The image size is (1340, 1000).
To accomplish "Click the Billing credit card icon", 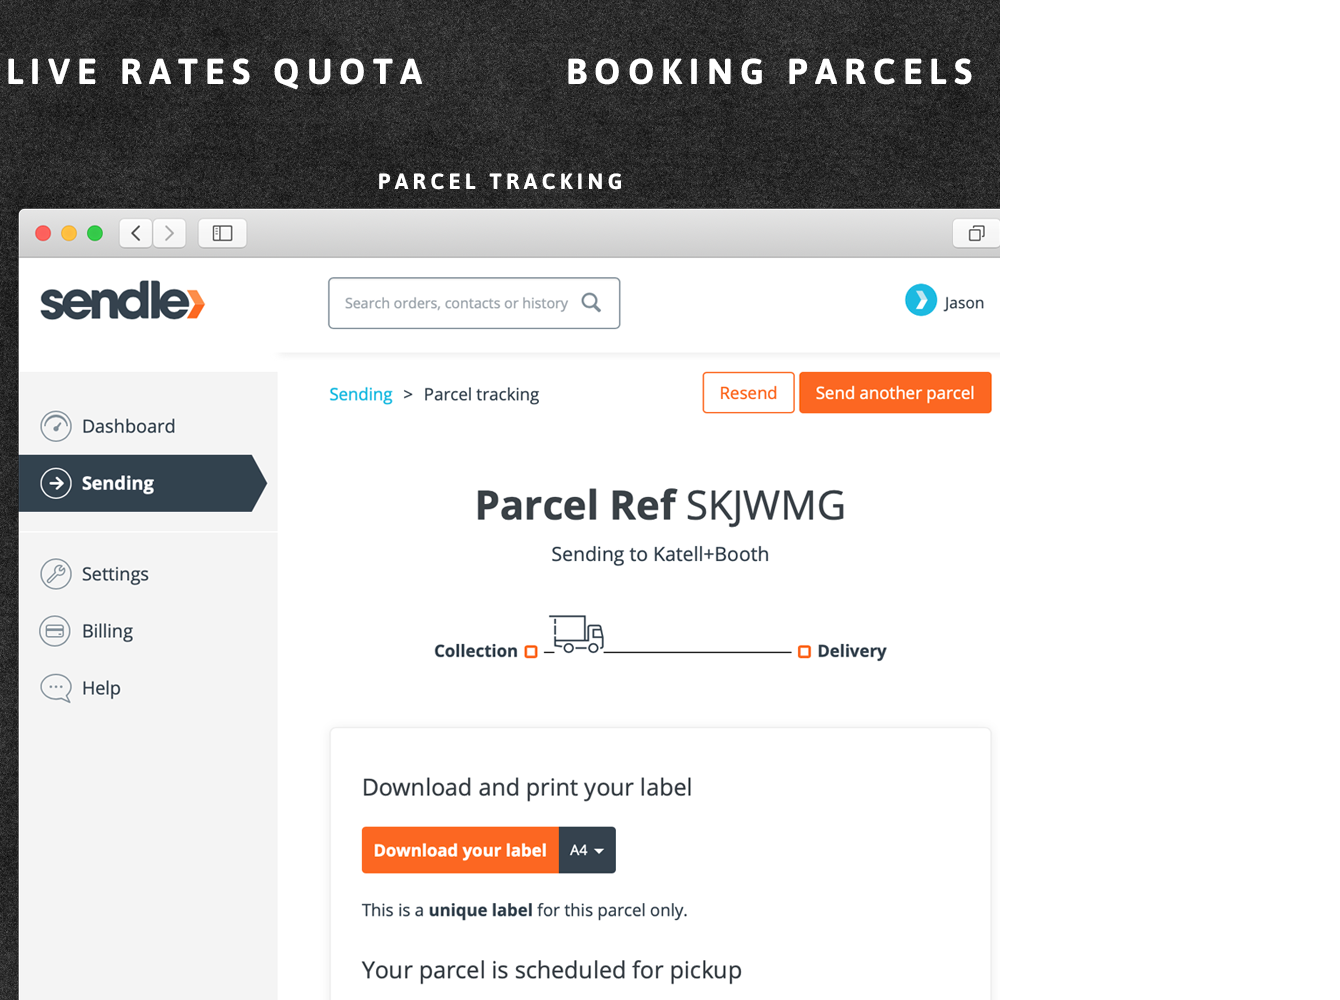I will pyautogui.click(x=56, y=631).
